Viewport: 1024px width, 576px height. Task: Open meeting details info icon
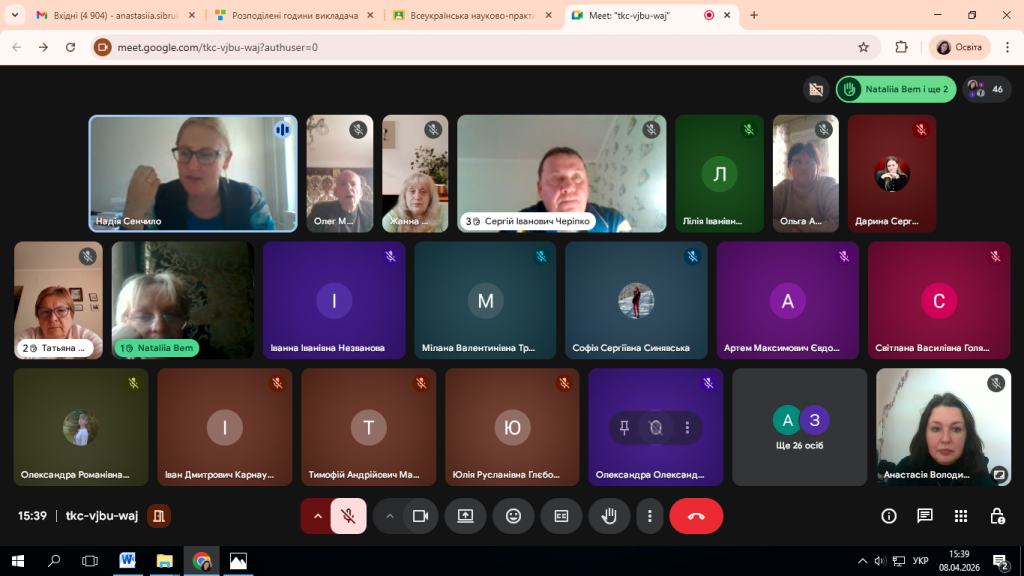(x=888, y=516)
